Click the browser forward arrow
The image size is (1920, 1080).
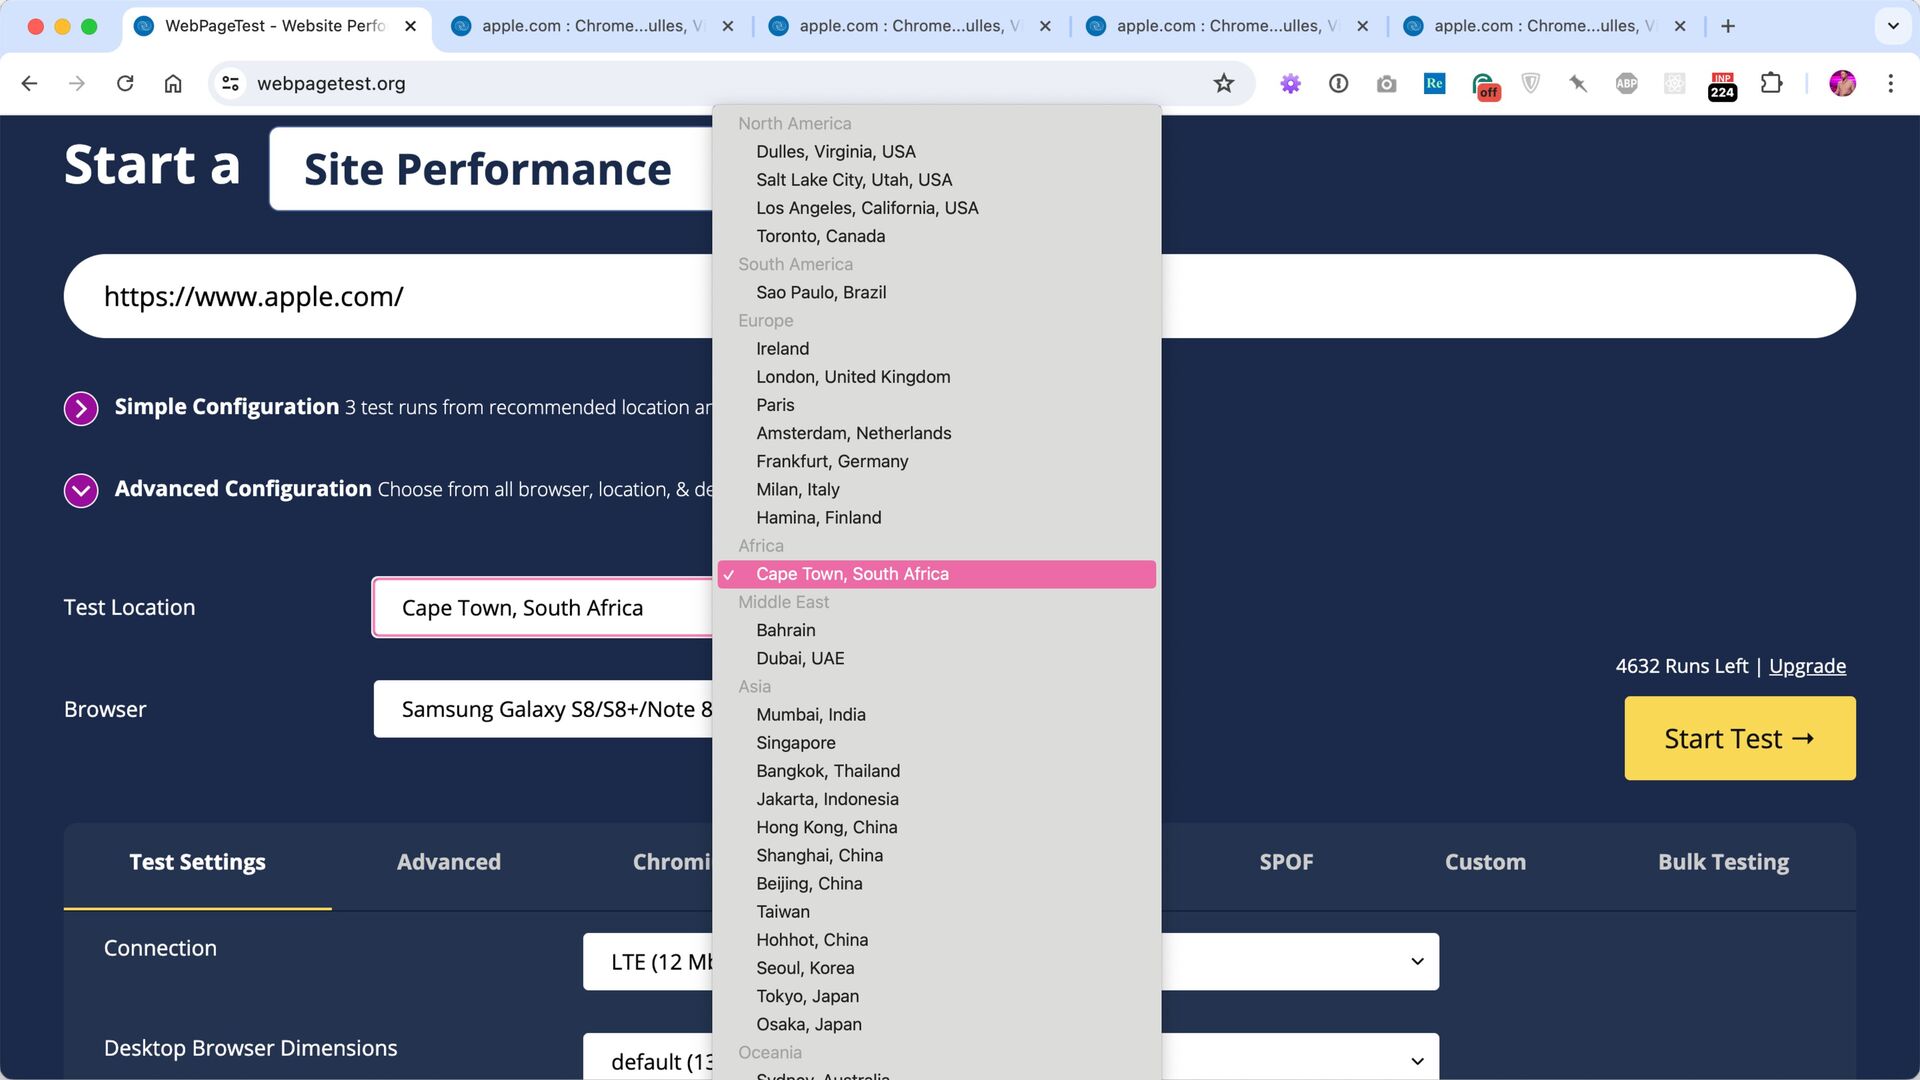pyautogui.click(x=77, y=84)
